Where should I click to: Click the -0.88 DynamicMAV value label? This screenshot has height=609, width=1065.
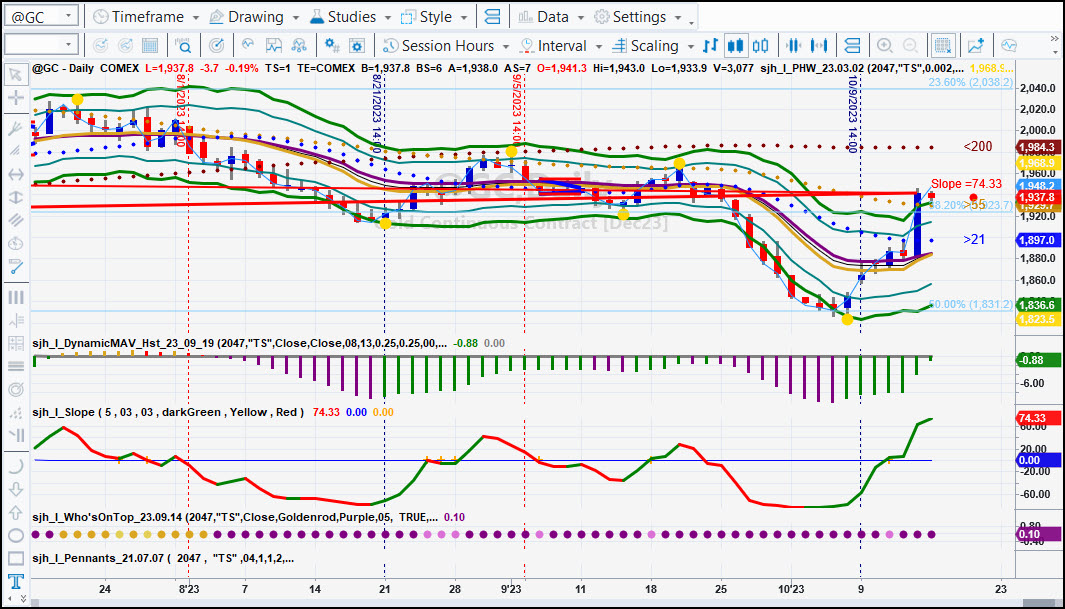(1038, 361)
